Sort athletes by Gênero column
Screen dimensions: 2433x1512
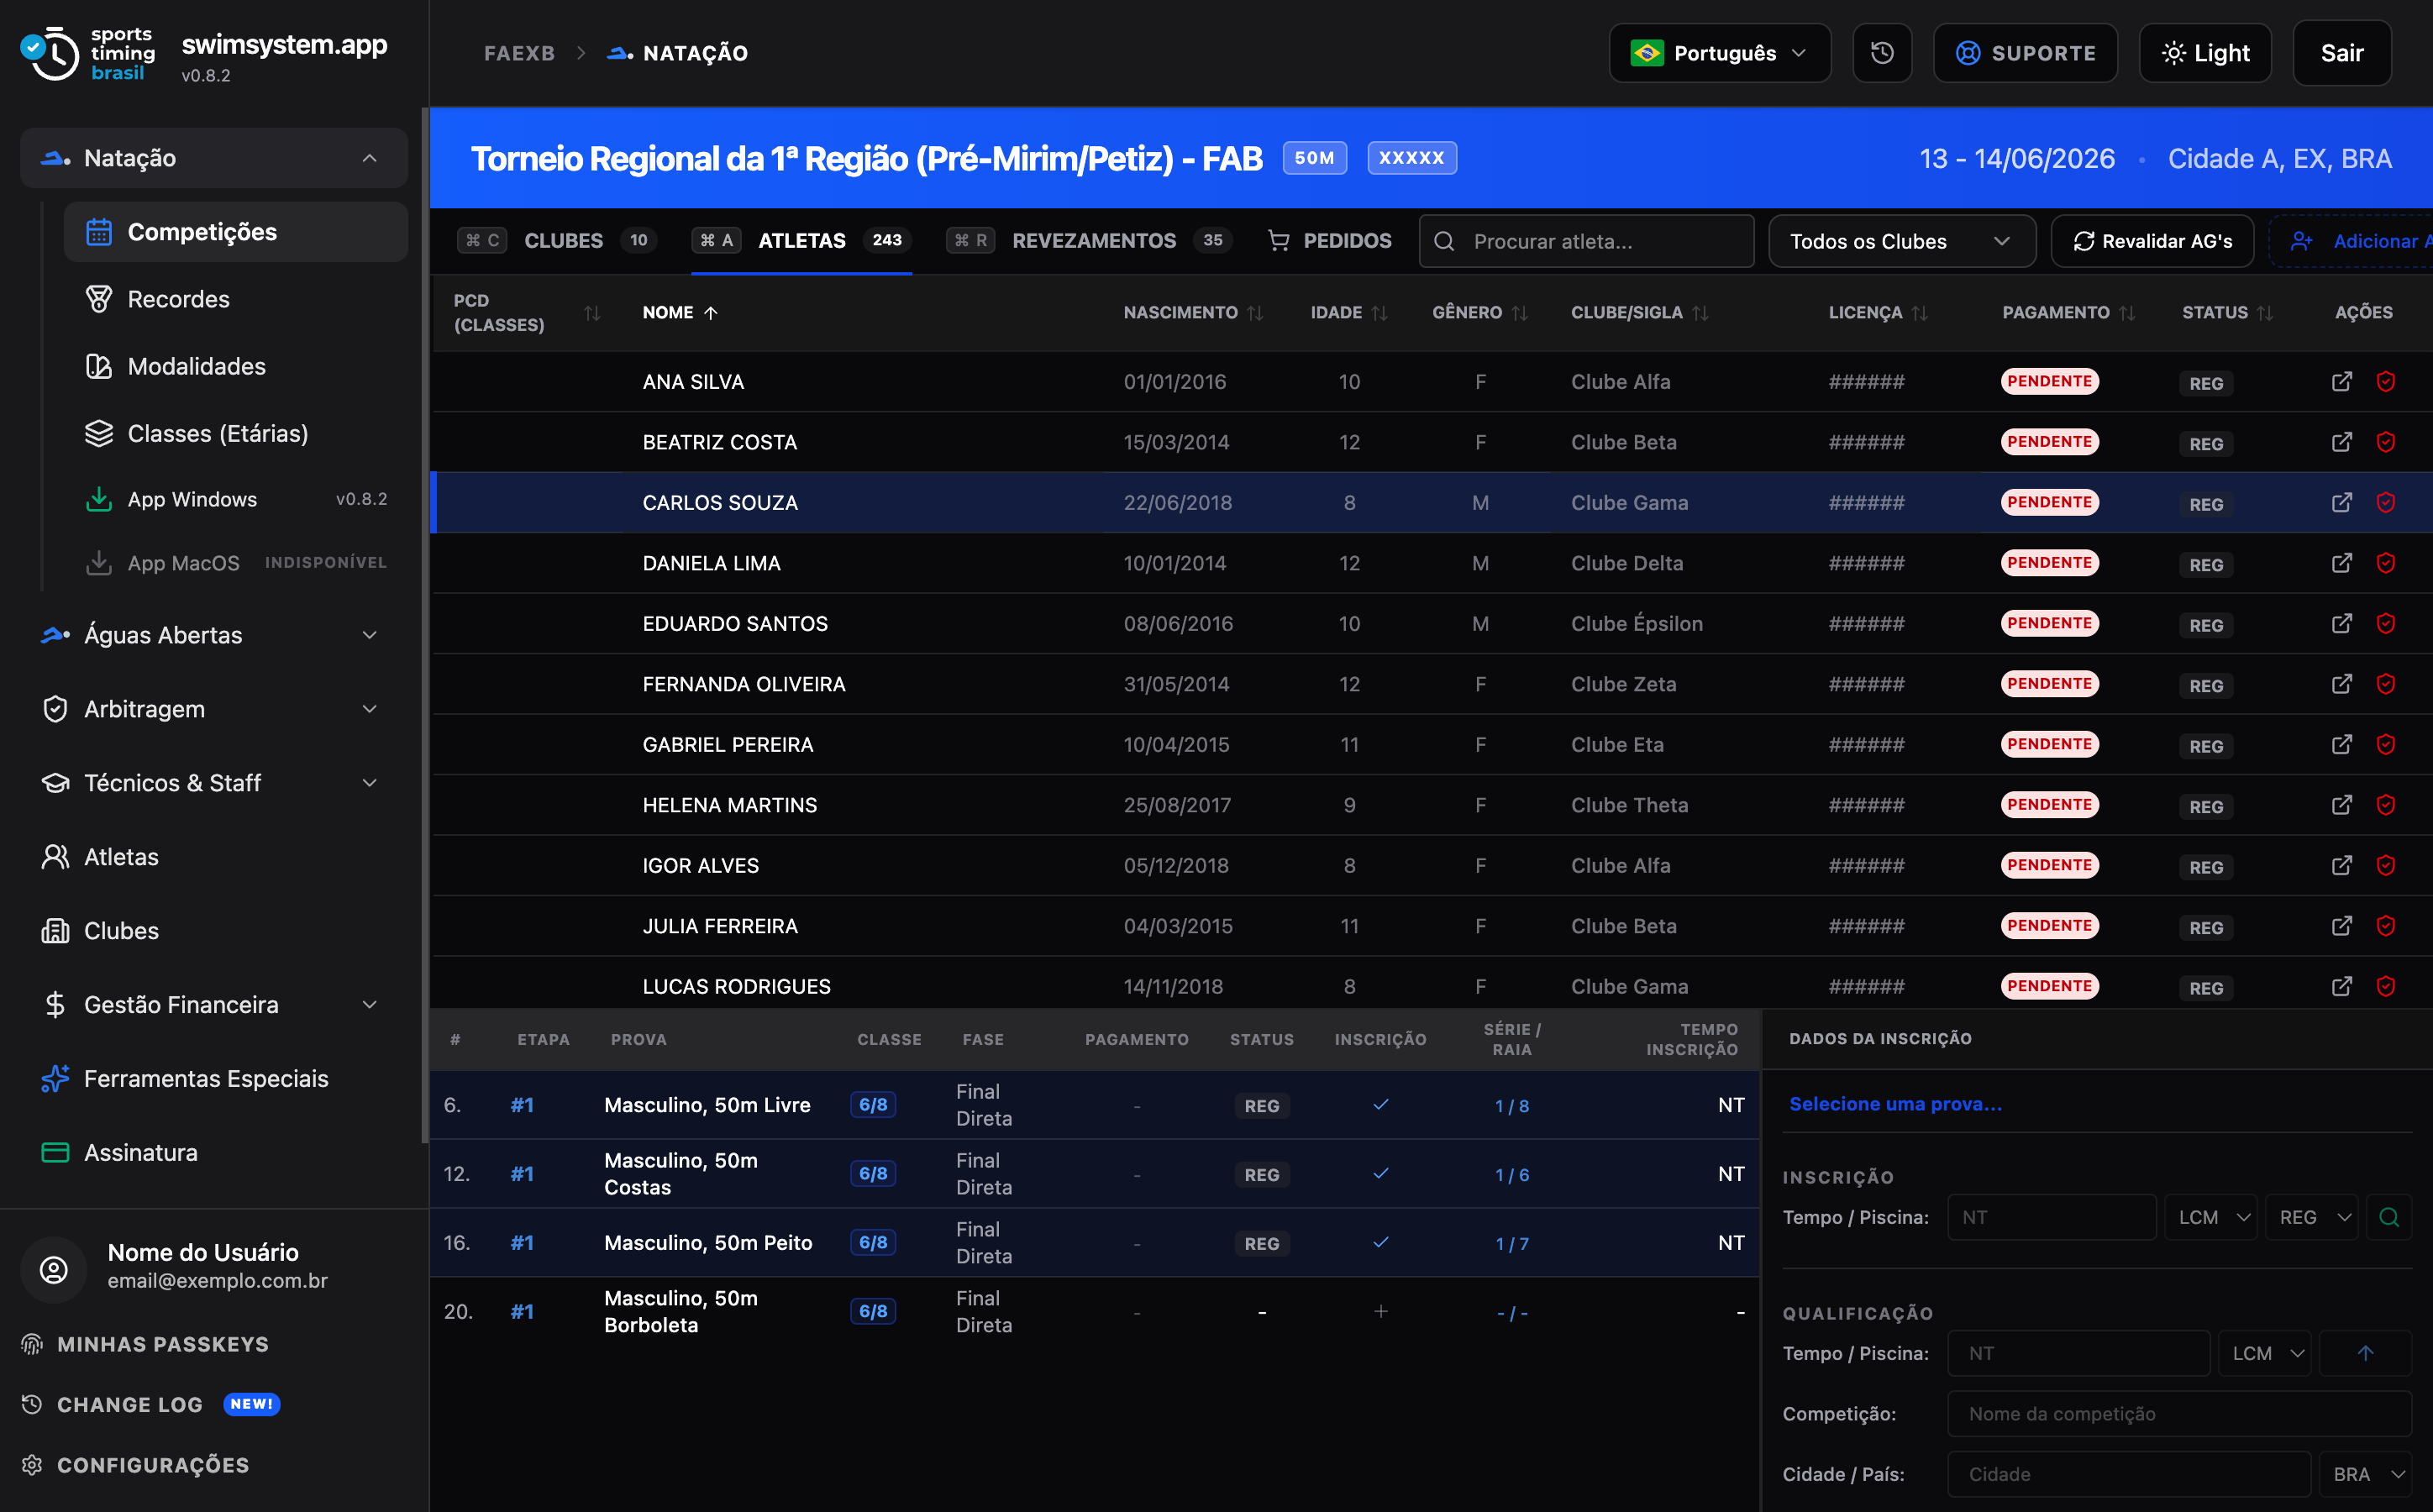tap(1519, 313)
